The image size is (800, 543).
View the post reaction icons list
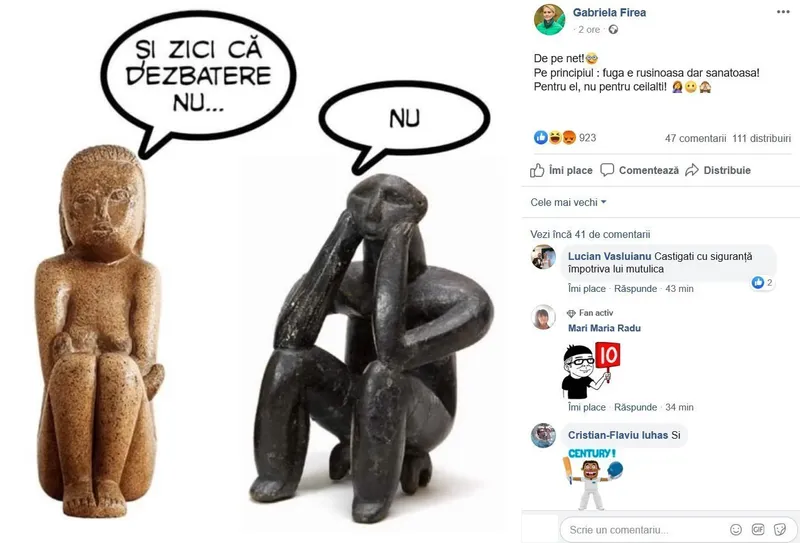coord(555,137)
